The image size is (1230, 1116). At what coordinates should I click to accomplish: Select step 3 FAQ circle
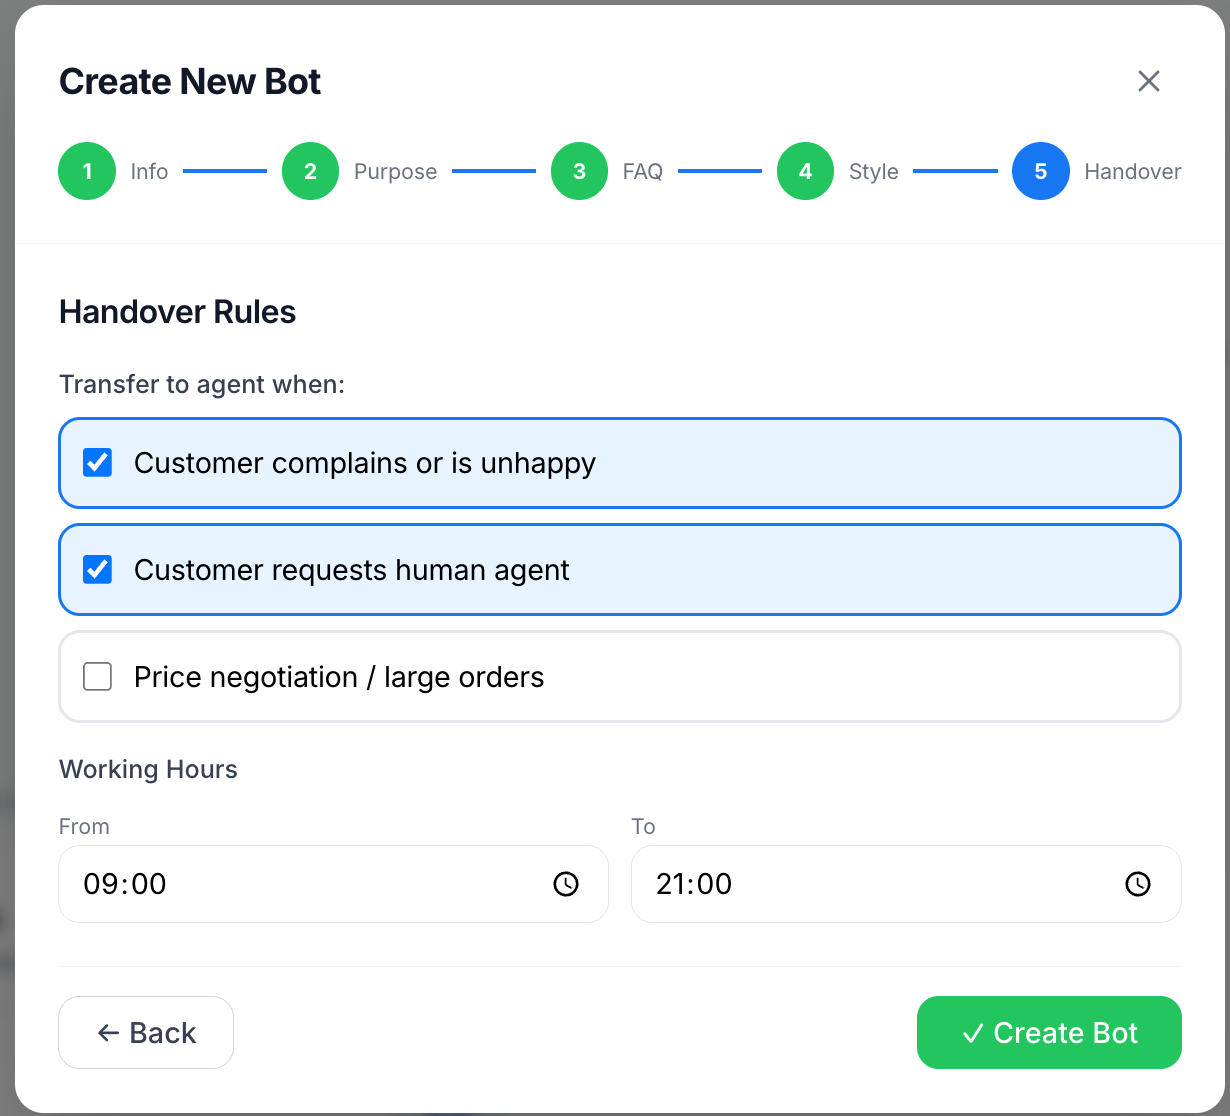(x=579, y=171)
